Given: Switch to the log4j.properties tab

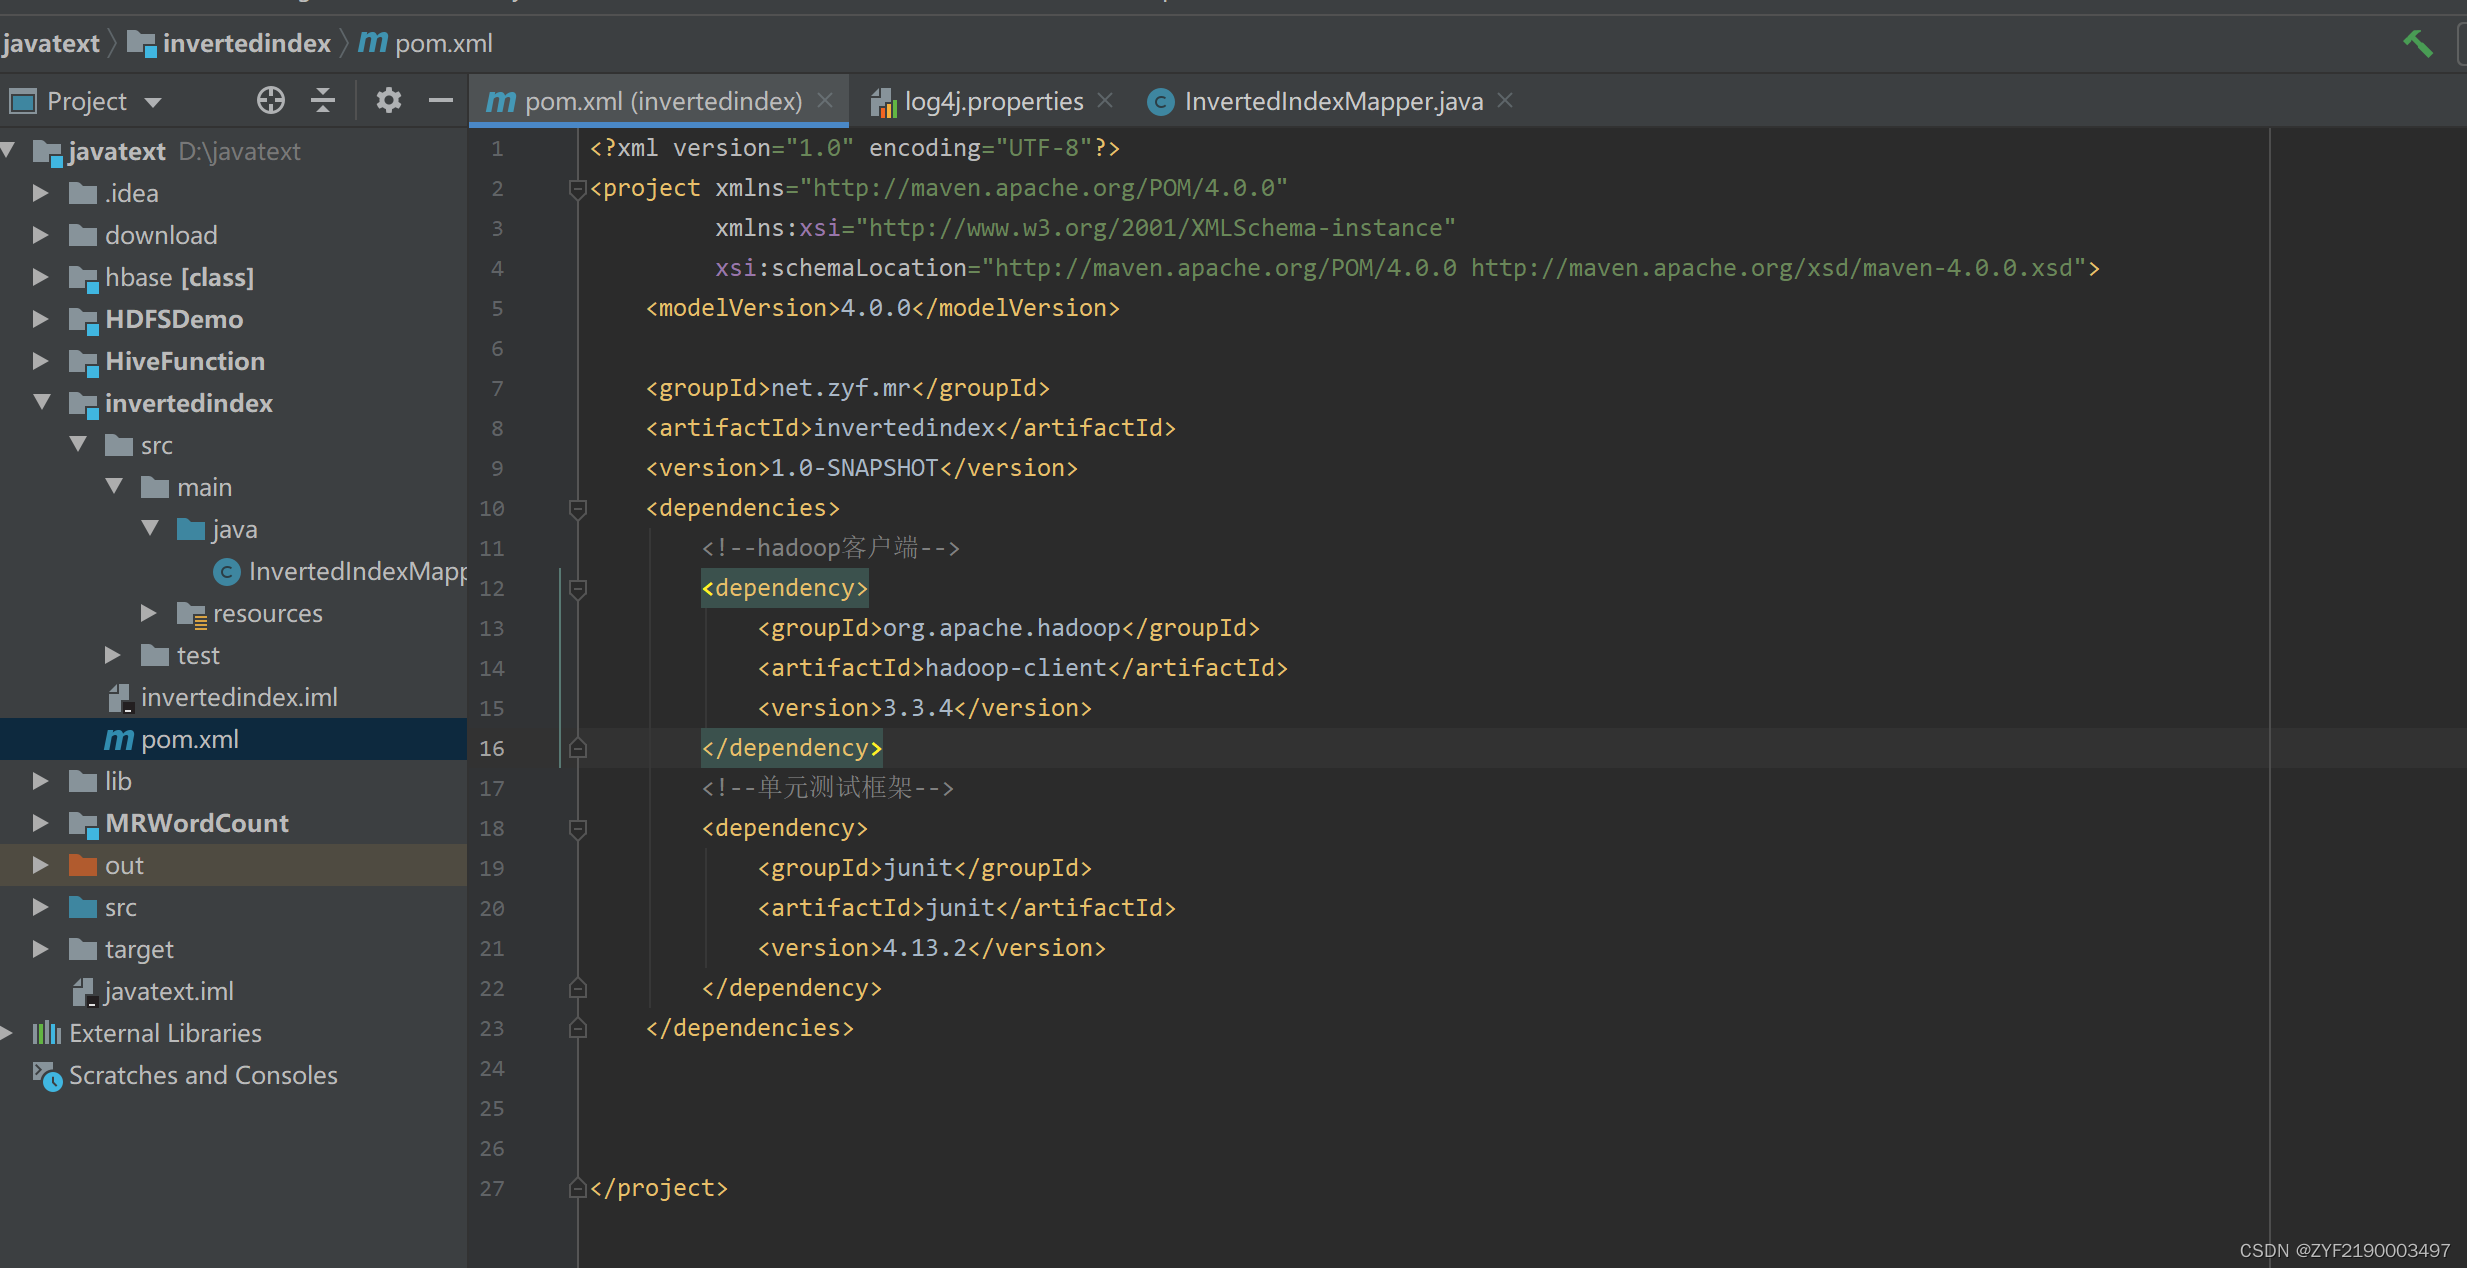Looking at the screenshot, I should pyautogui.click(x=992, y=101).
